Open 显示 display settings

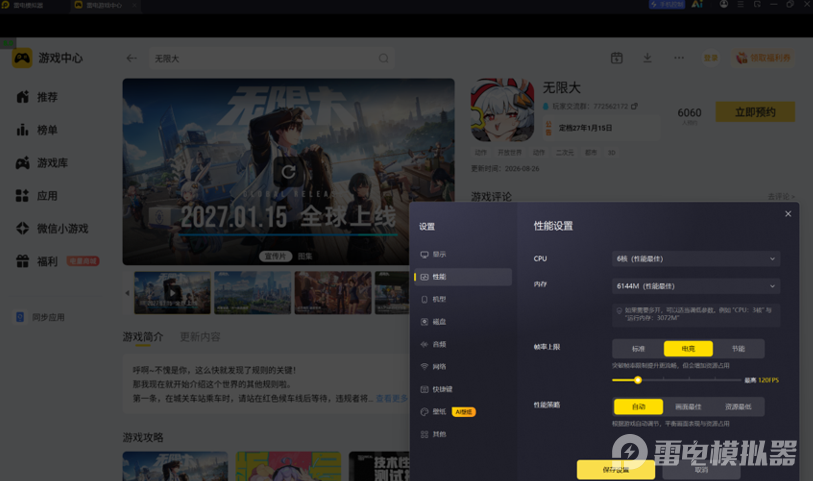462,254
